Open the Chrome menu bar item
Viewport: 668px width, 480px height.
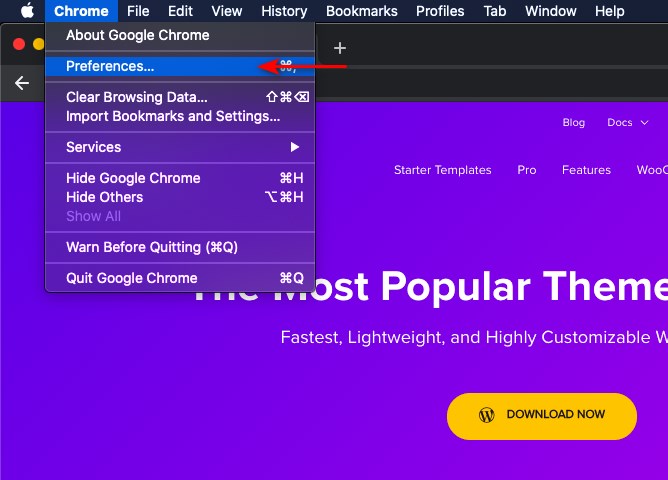coord(81,11)
